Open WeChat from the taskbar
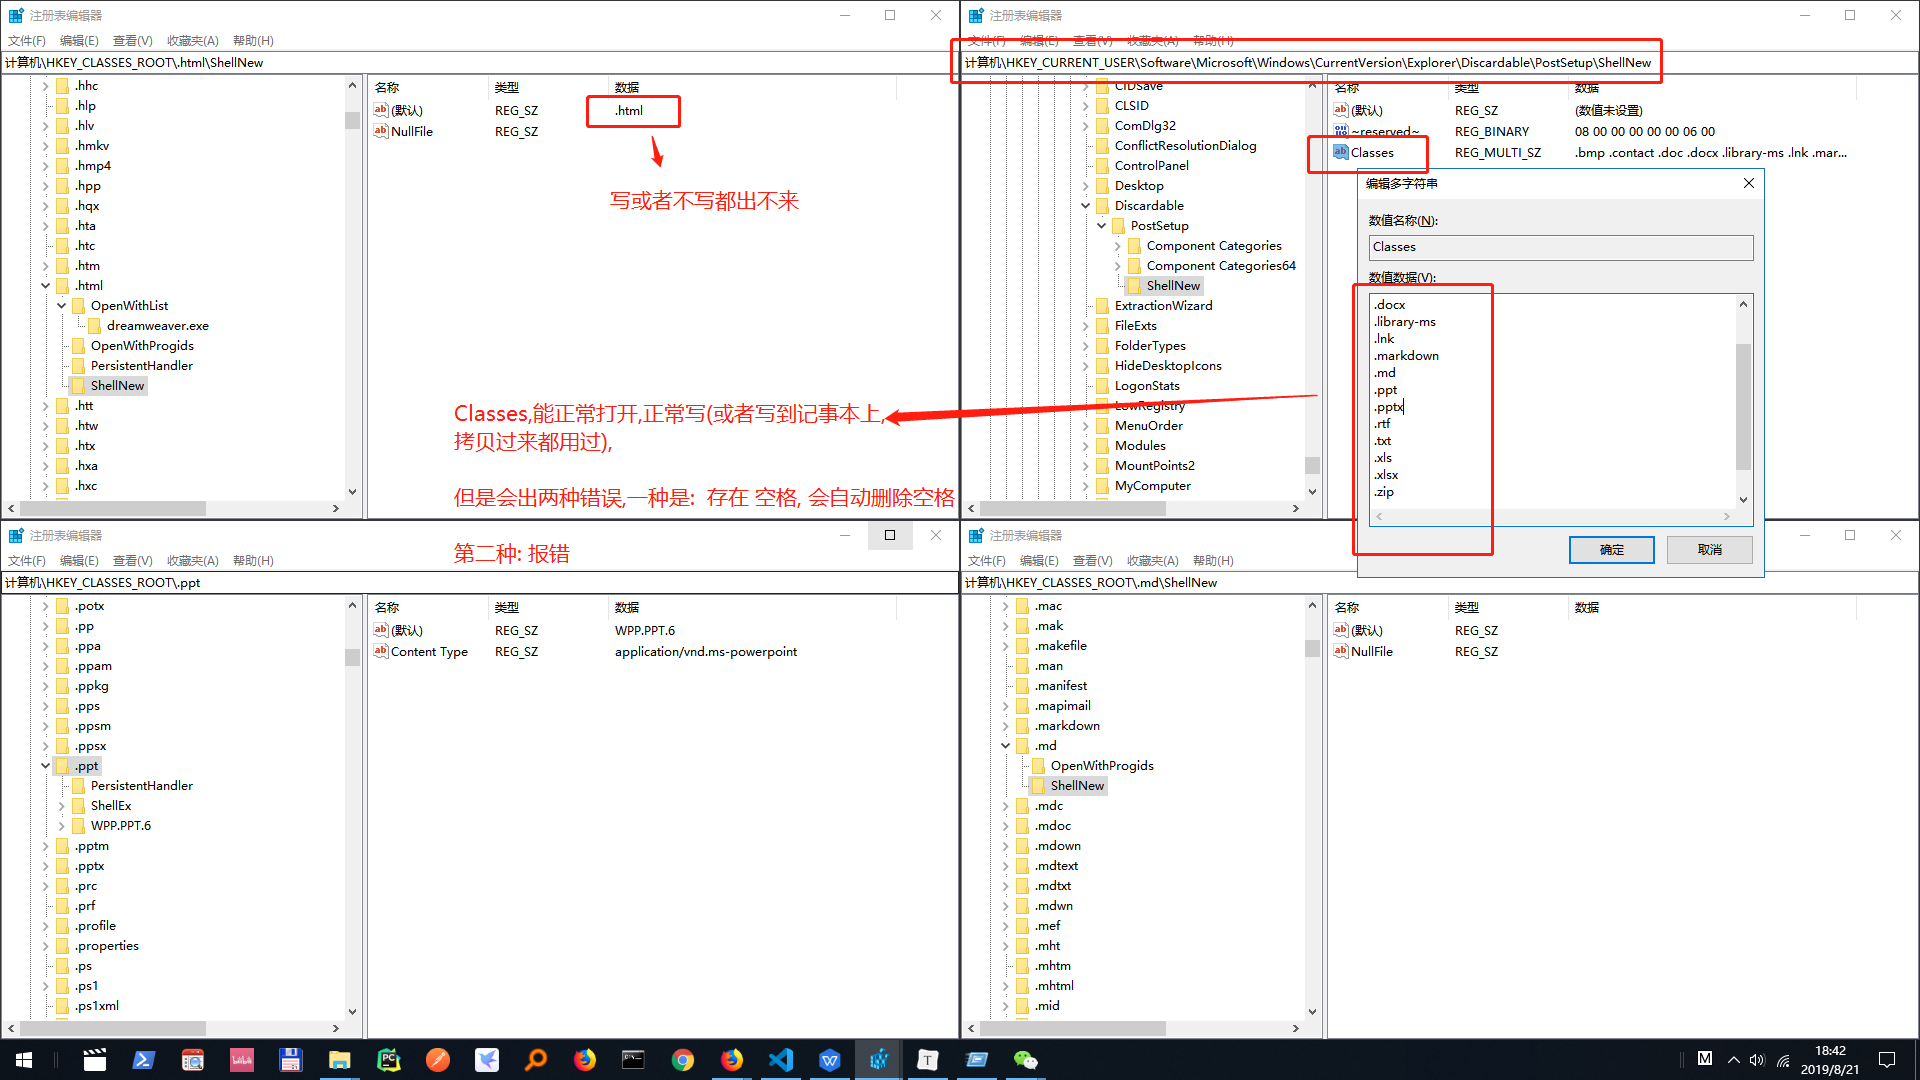This screenshot has height=1080, width=1920. point(1025,1060)
